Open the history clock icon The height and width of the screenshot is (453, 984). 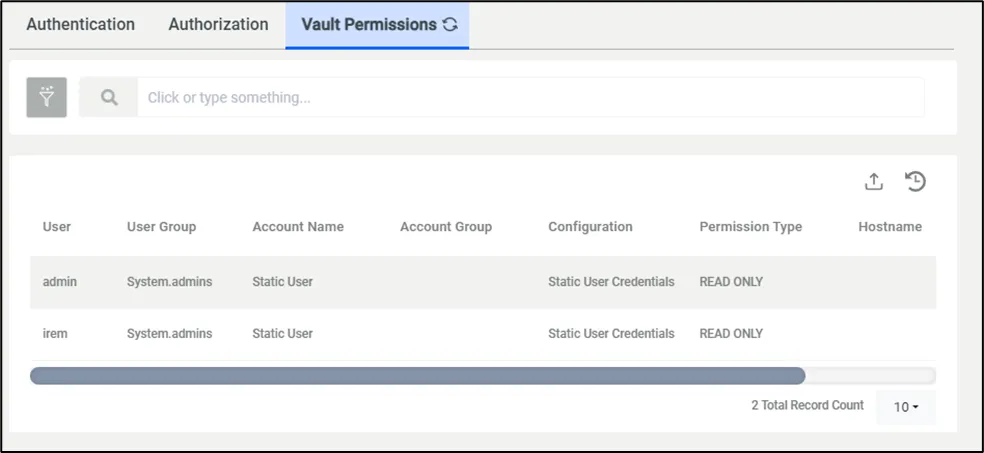coord(916,181)
